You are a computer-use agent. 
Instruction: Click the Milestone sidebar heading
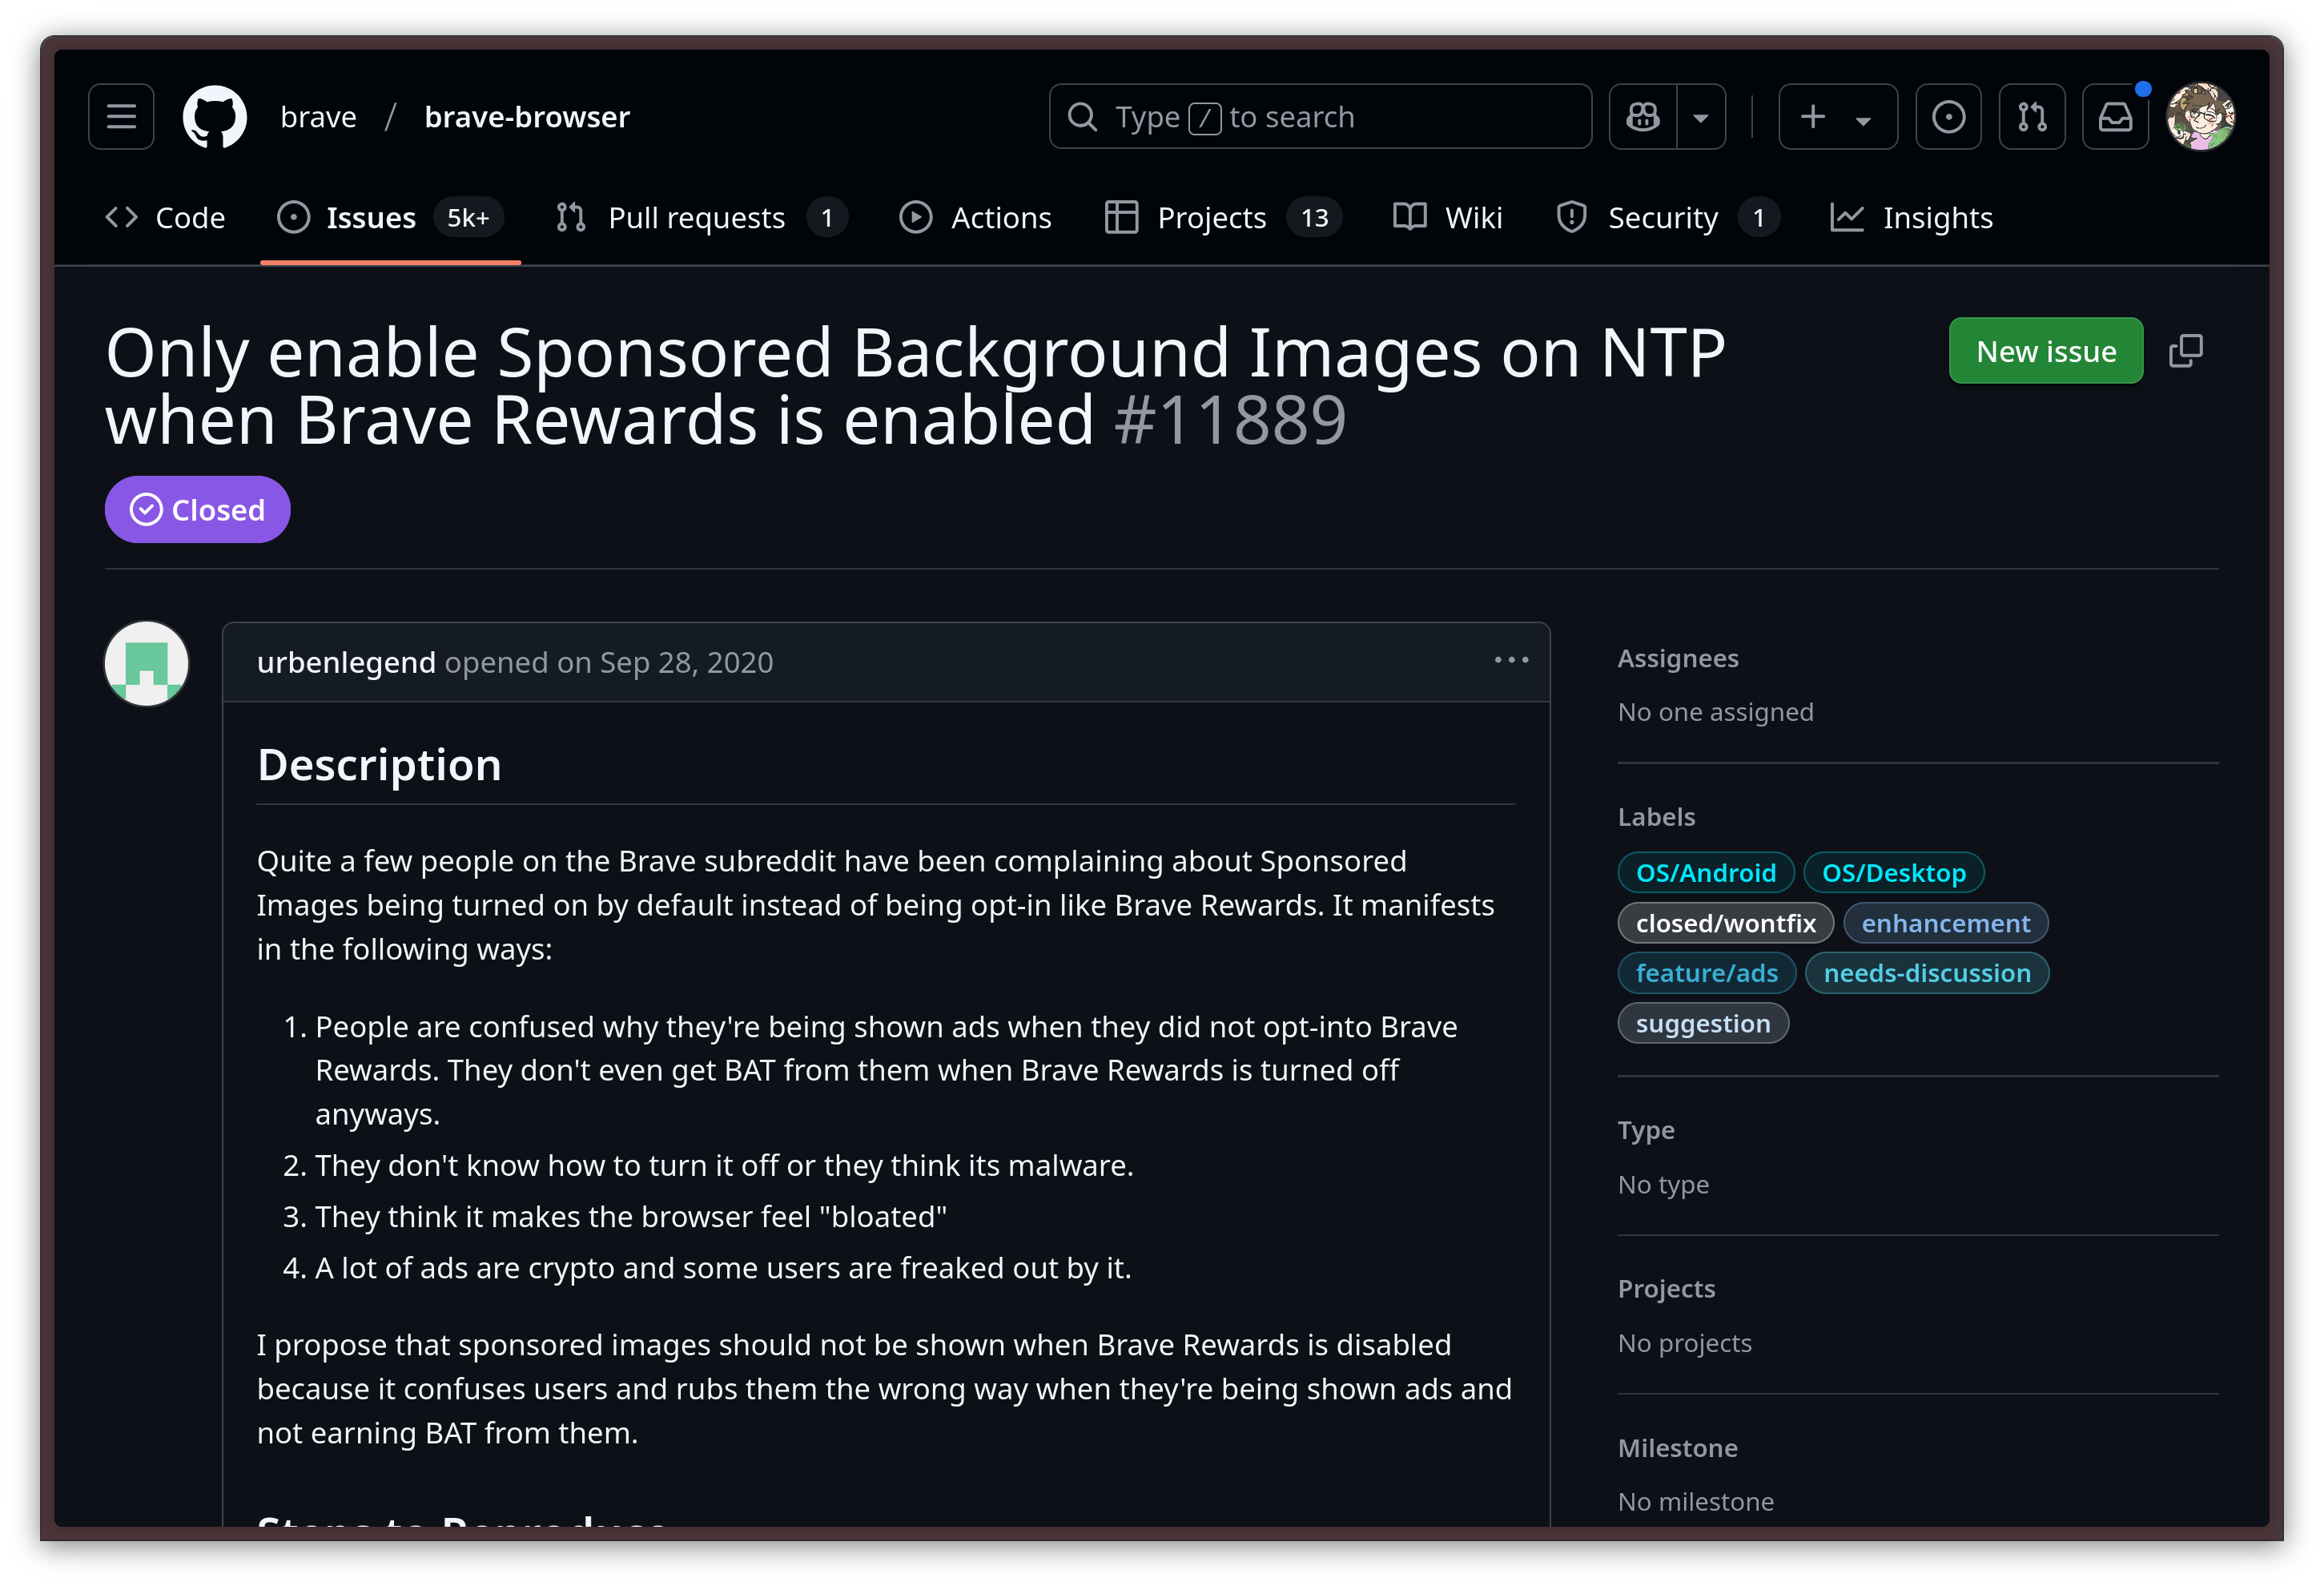(1677, 1448)
